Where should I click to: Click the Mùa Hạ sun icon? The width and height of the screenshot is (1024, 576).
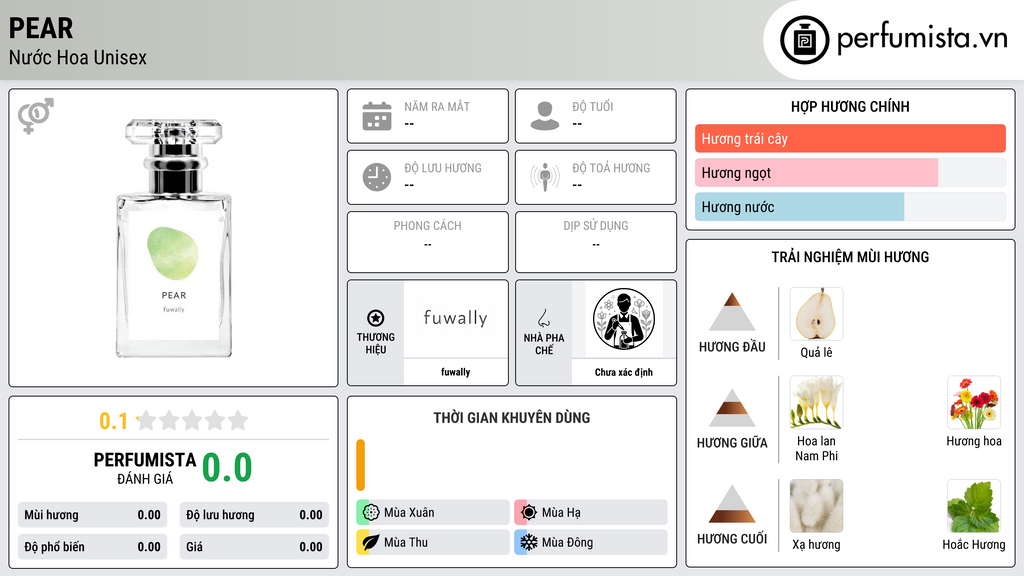529,513
